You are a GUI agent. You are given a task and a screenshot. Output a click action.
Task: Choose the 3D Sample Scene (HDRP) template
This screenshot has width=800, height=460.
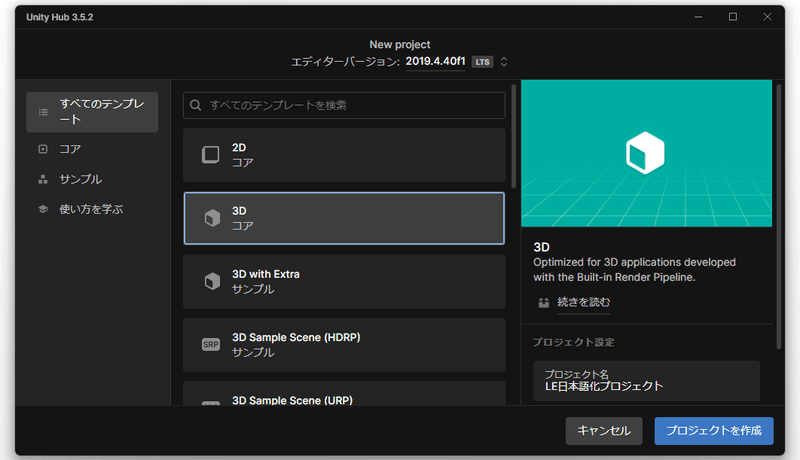pos(344,345)
